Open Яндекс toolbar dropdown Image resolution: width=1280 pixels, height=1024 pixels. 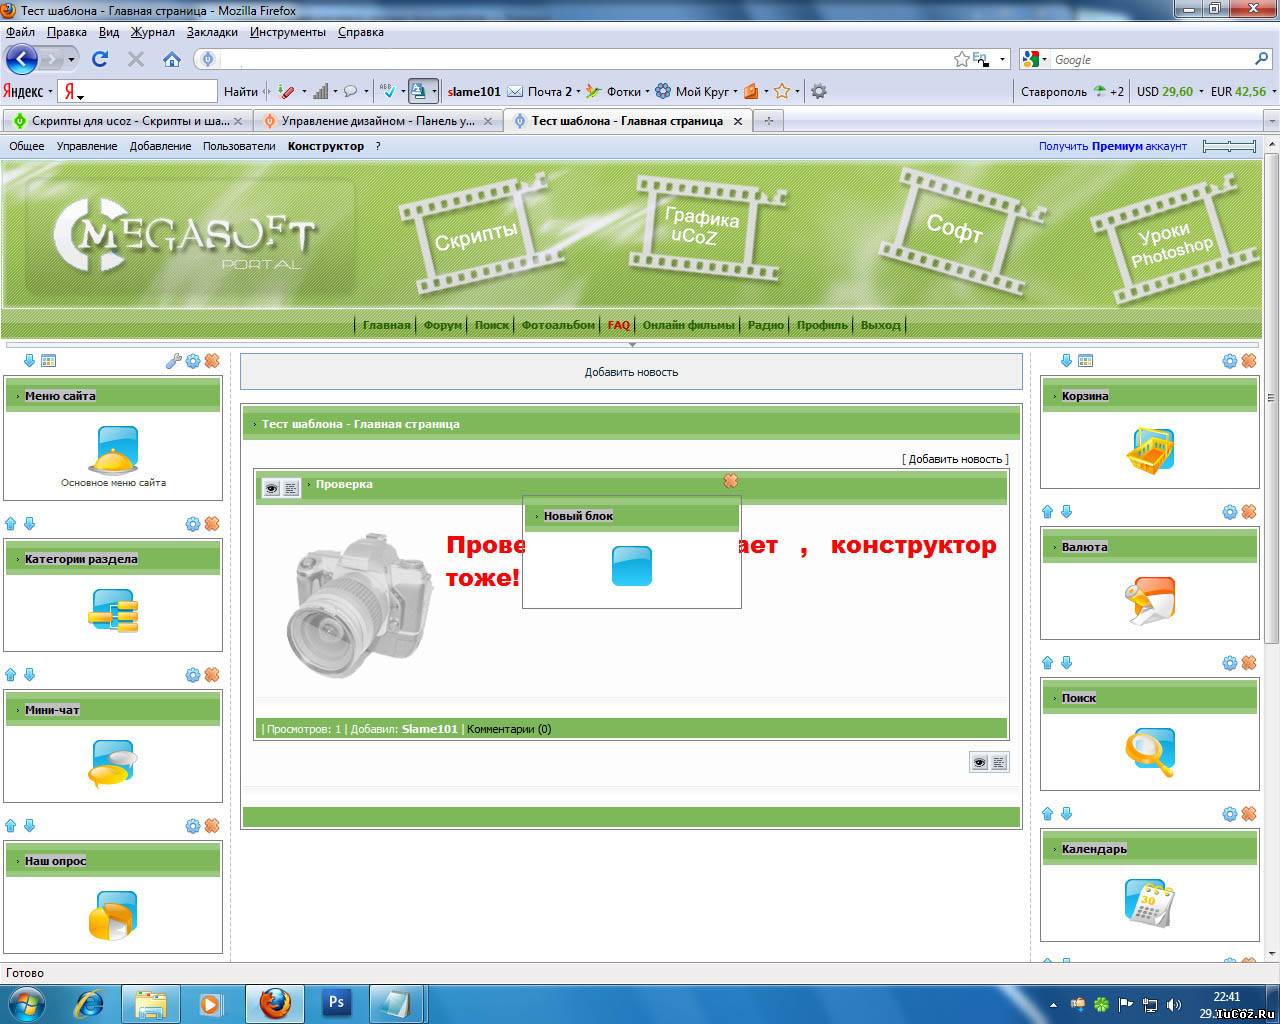(x=50, y=92)
